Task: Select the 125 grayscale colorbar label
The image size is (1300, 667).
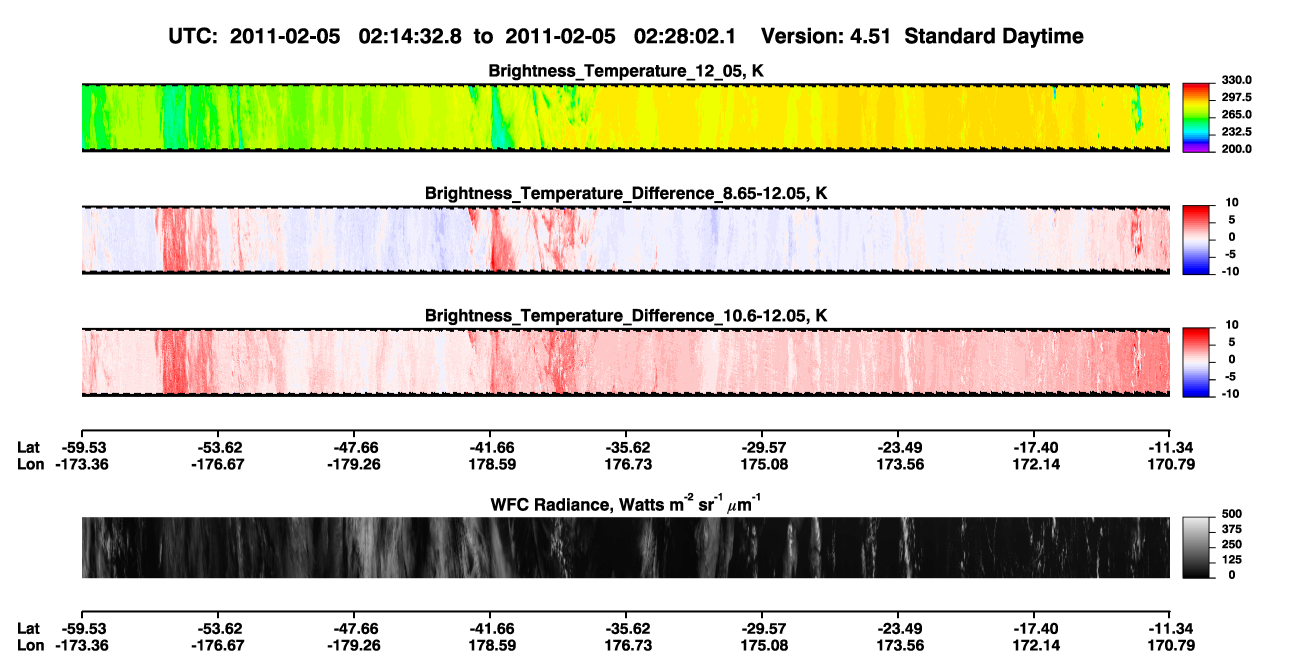Action: click(x=1232, y=560)
